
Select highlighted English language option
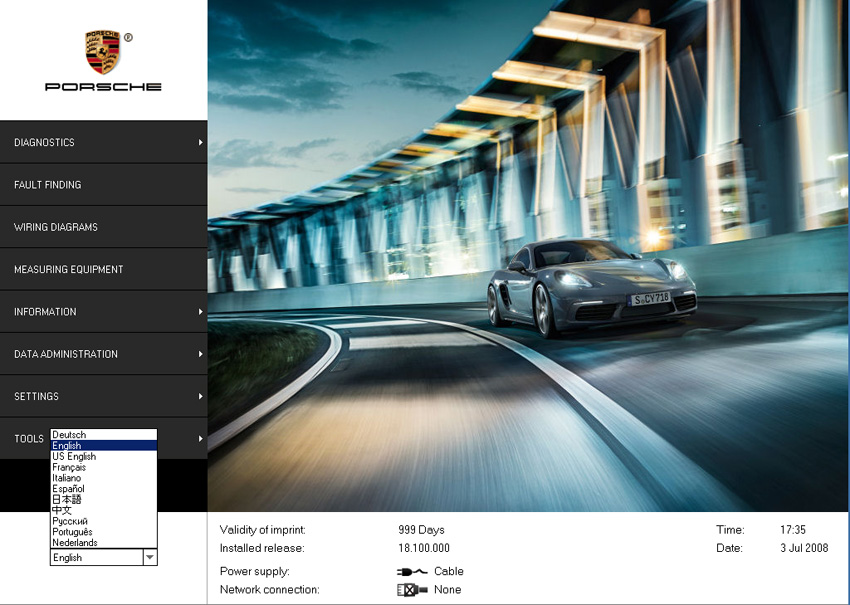pyautogui.click(x=104, y=446)
